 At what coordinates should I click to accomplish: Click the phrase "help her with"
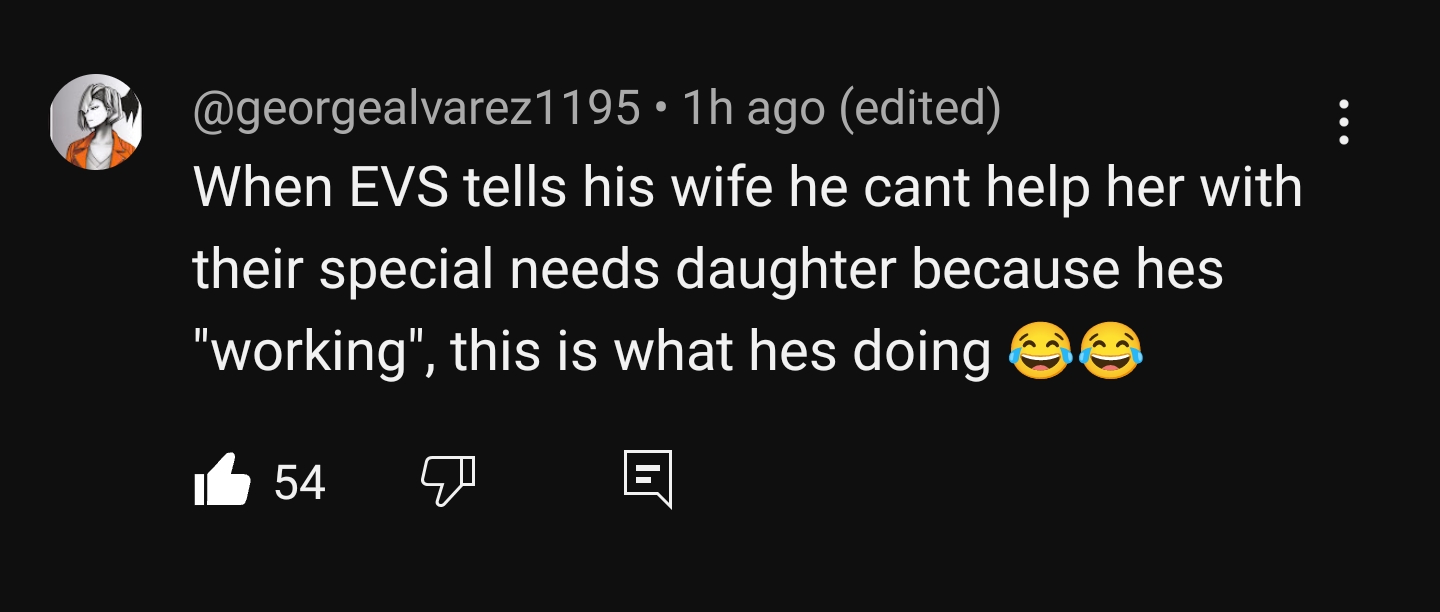1137,189
